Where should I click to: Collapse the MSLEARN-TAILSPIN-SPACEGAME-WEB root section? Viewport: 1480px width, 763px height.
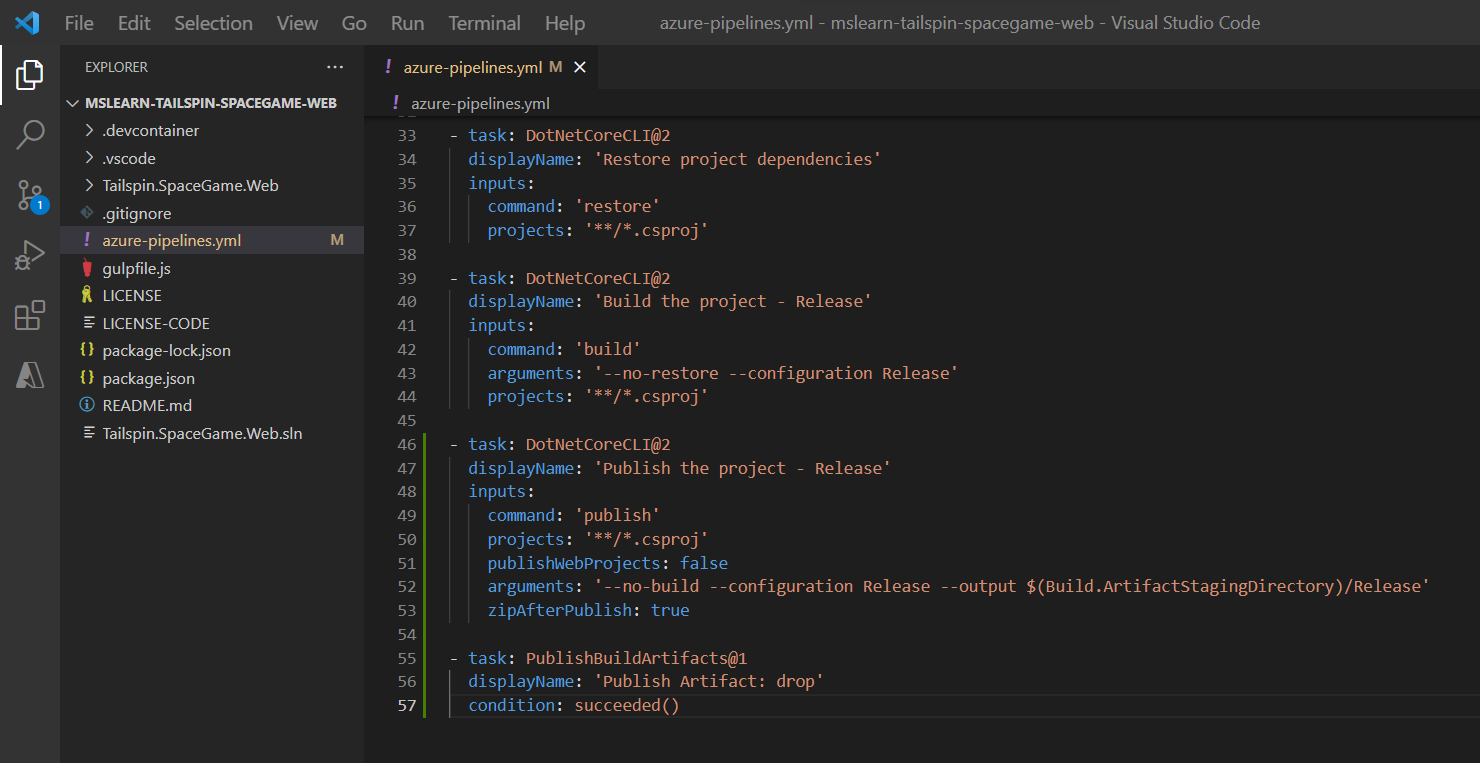pos(72,103)
